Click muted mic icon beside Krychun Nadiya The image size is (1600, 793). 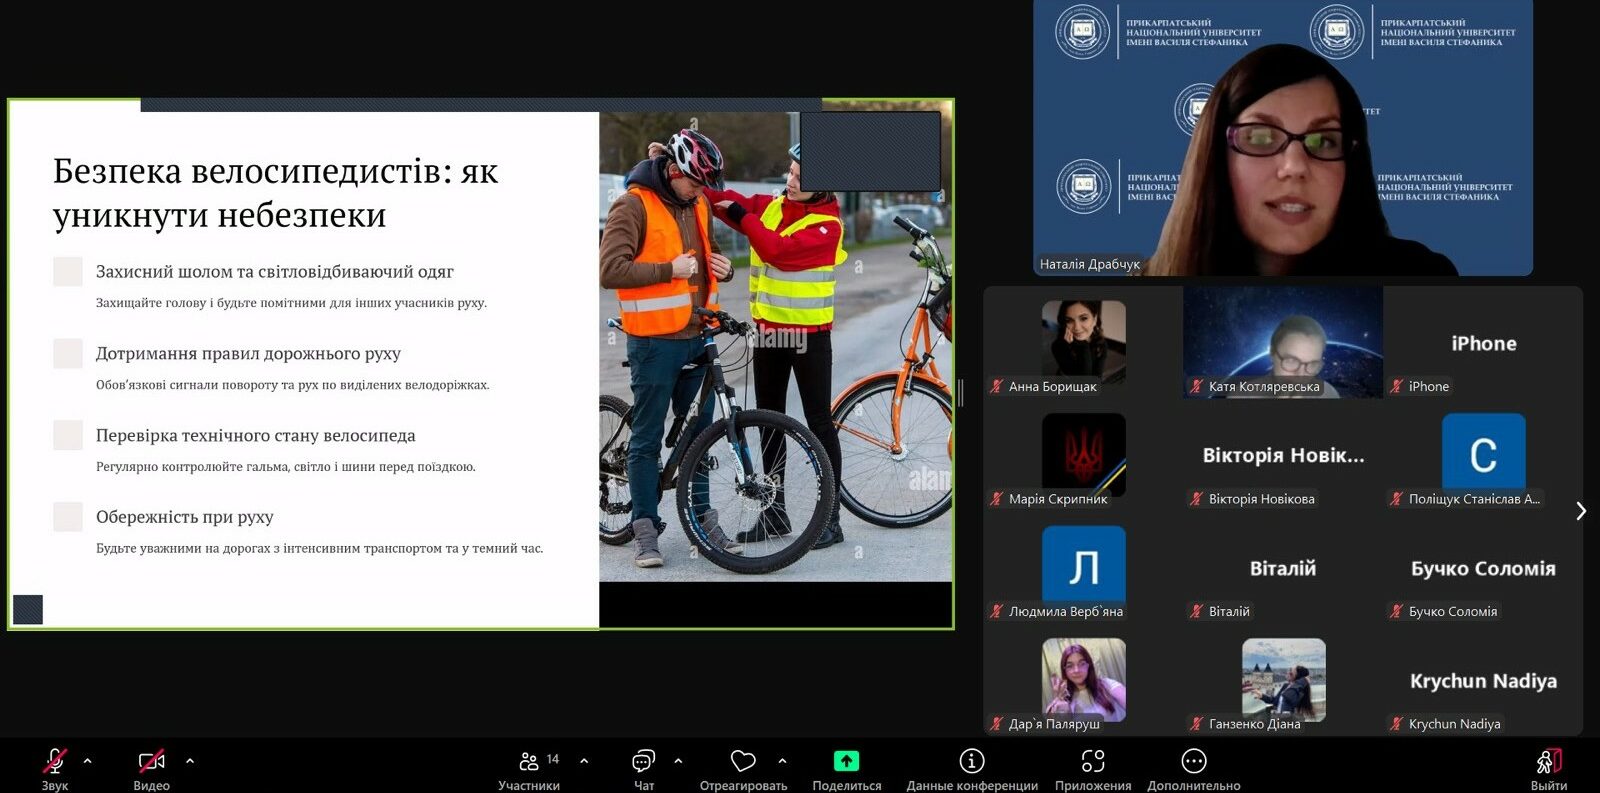(x=1396, y=724)
